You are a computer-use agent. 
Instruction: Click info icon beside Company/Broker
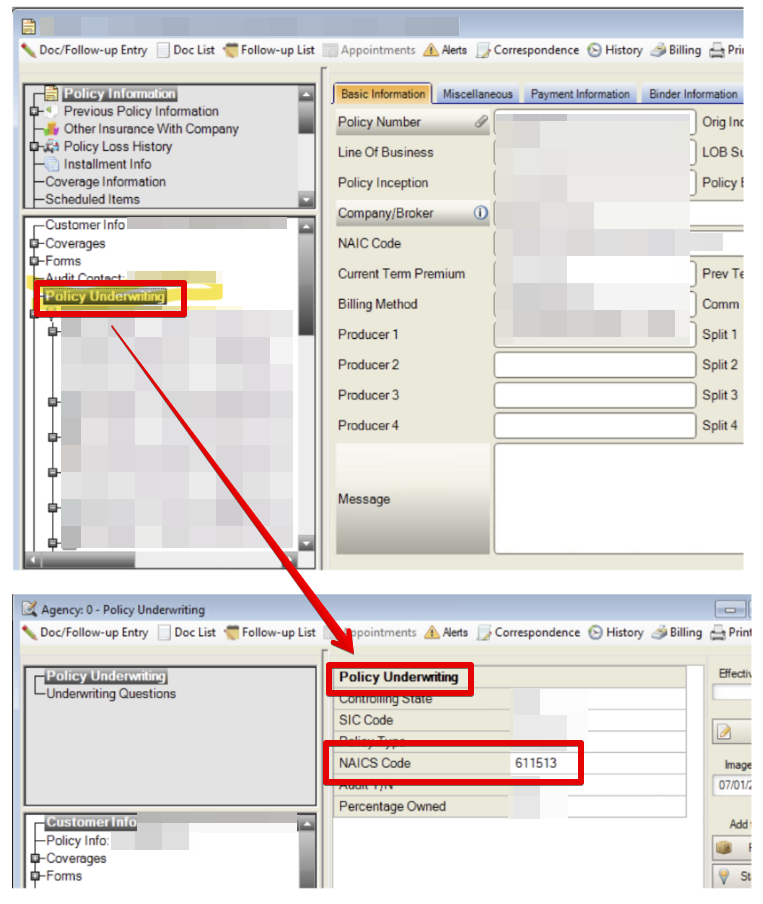[x=480, y=213]
